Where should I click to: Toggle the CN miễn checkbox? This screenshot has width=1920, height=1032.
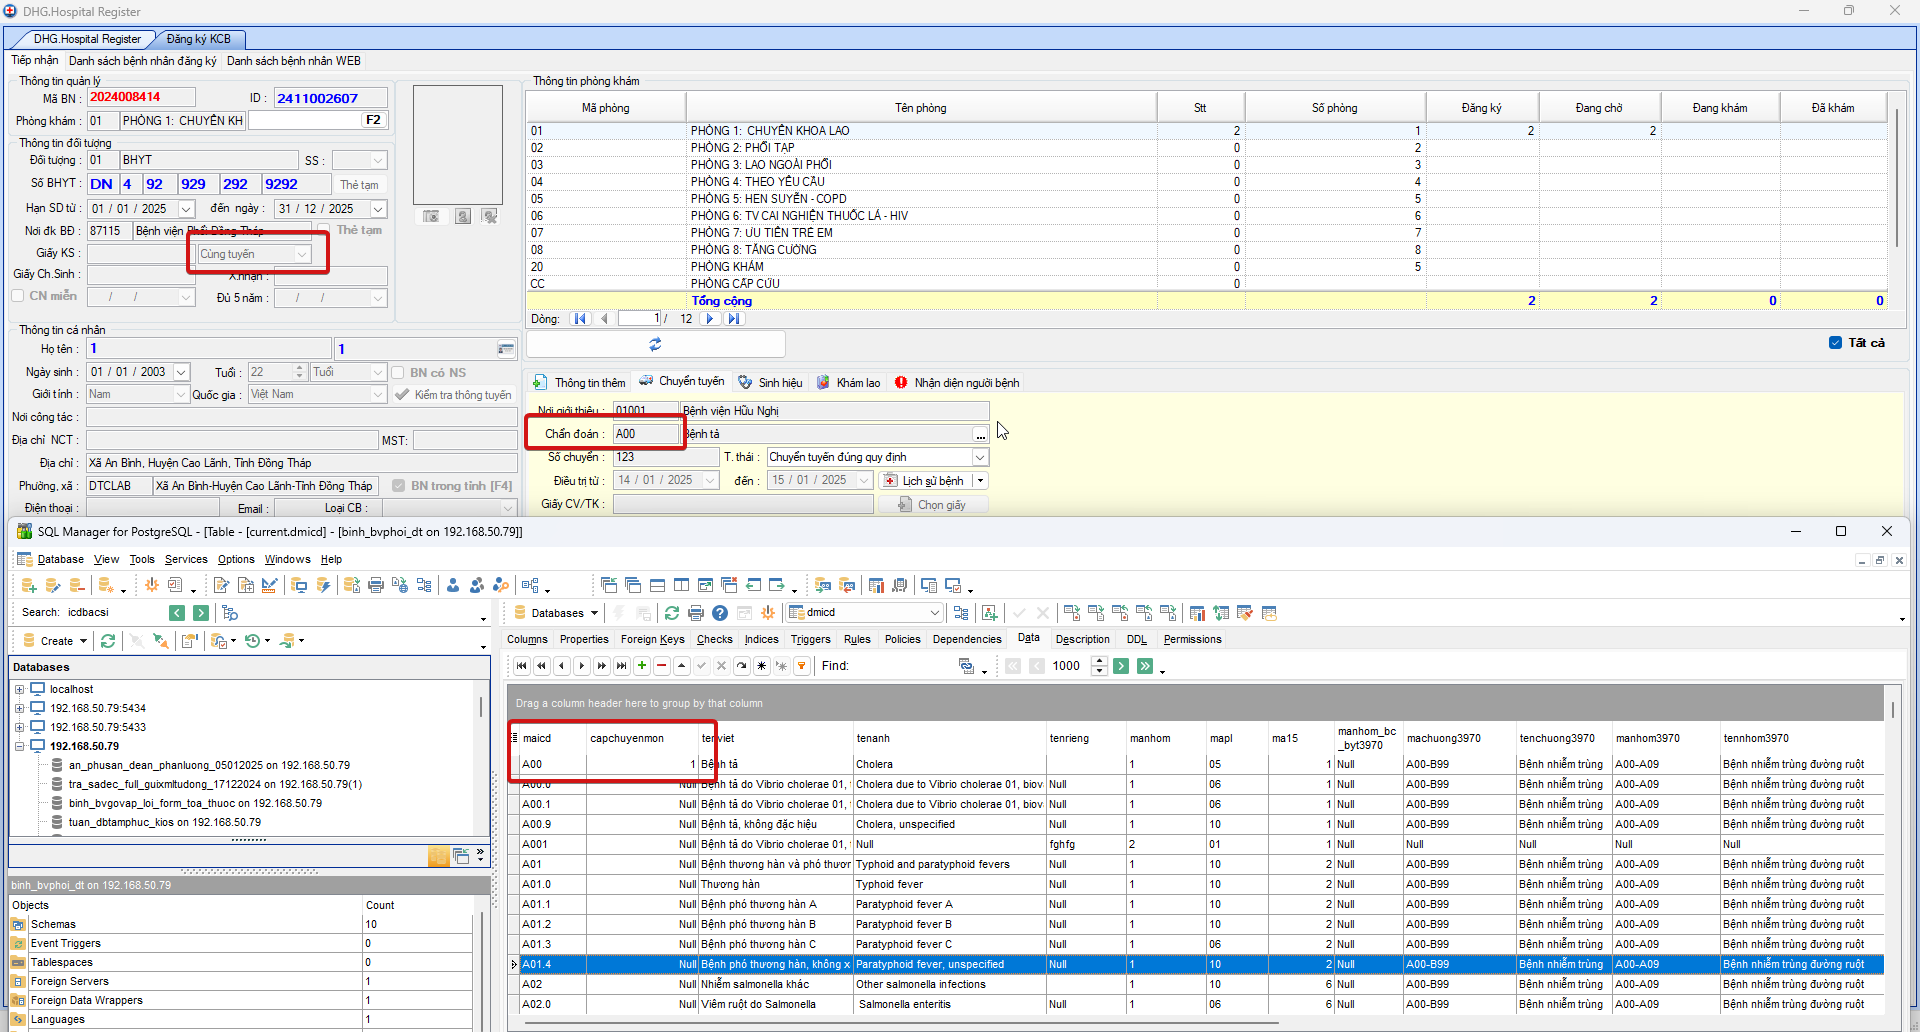point(18,296)
